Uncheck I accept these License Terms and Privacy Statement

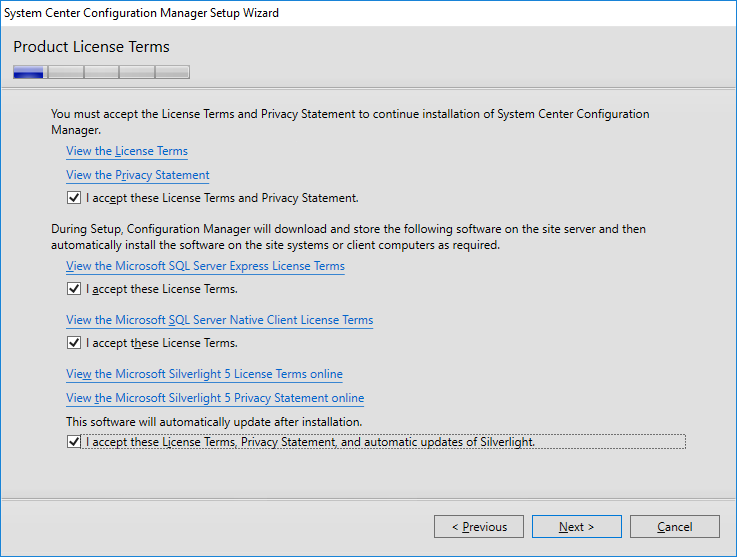click(74, 197)
